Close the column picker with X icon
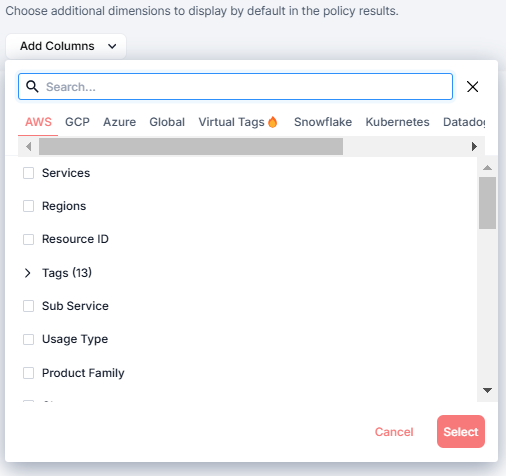This screenshot has width=506, height=476. 472,87
